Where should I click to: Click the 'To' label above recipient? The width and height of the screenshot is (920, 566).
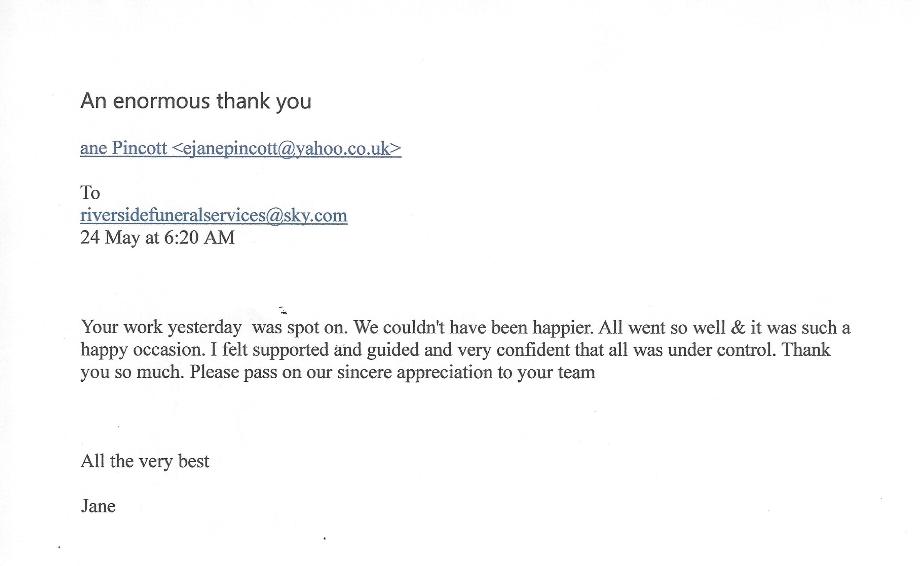90,193
